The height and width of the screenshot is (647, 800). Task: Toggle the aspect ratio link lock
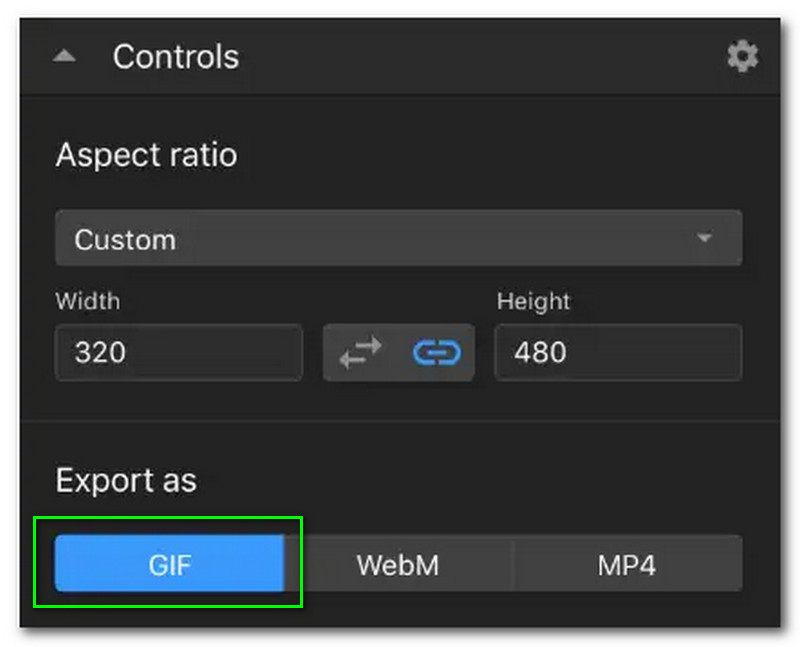point(436,352)
